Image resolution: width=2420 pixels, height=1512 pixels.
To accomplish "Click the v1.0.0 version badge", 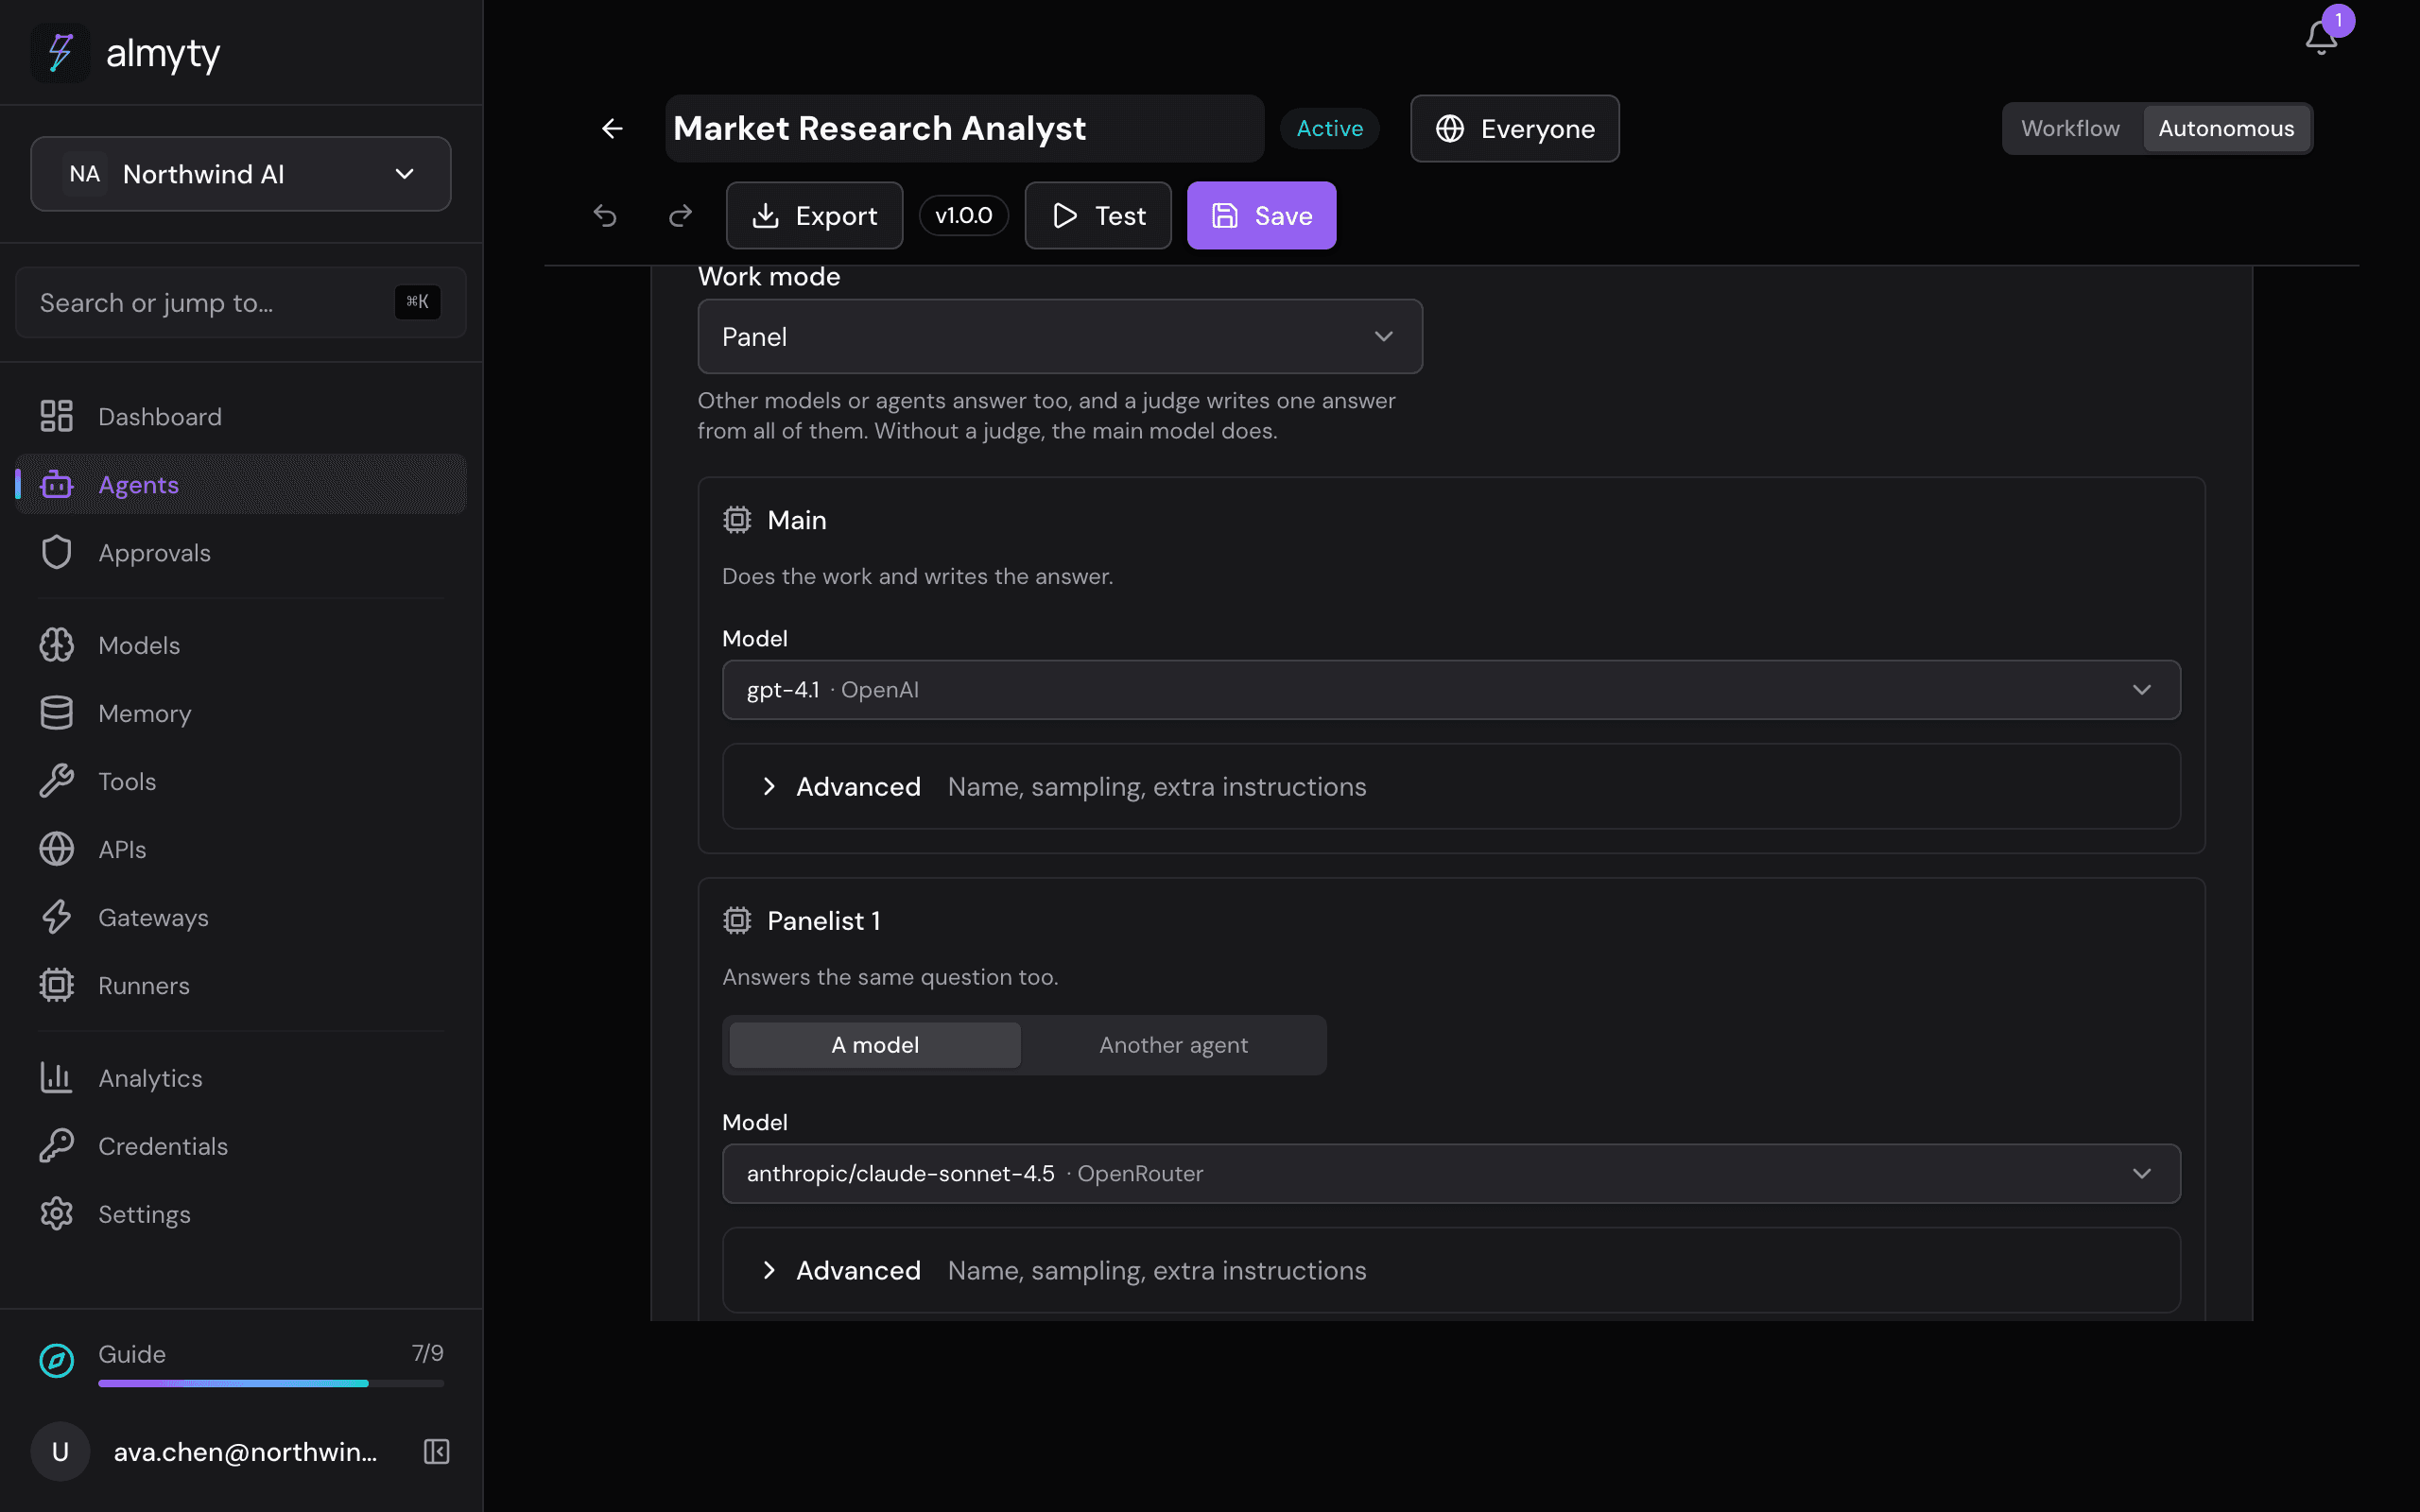I will pos(964,215).
